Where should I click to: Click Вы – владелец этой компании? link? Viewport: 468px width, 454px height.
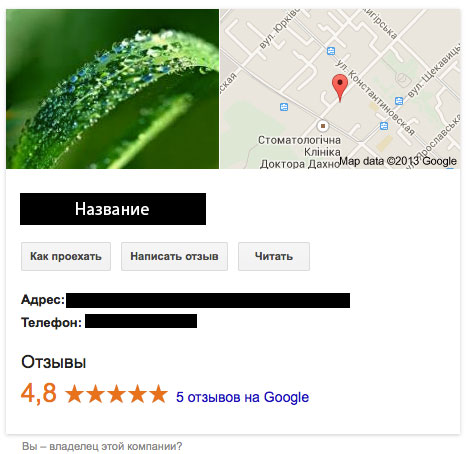tap(102, 446)
